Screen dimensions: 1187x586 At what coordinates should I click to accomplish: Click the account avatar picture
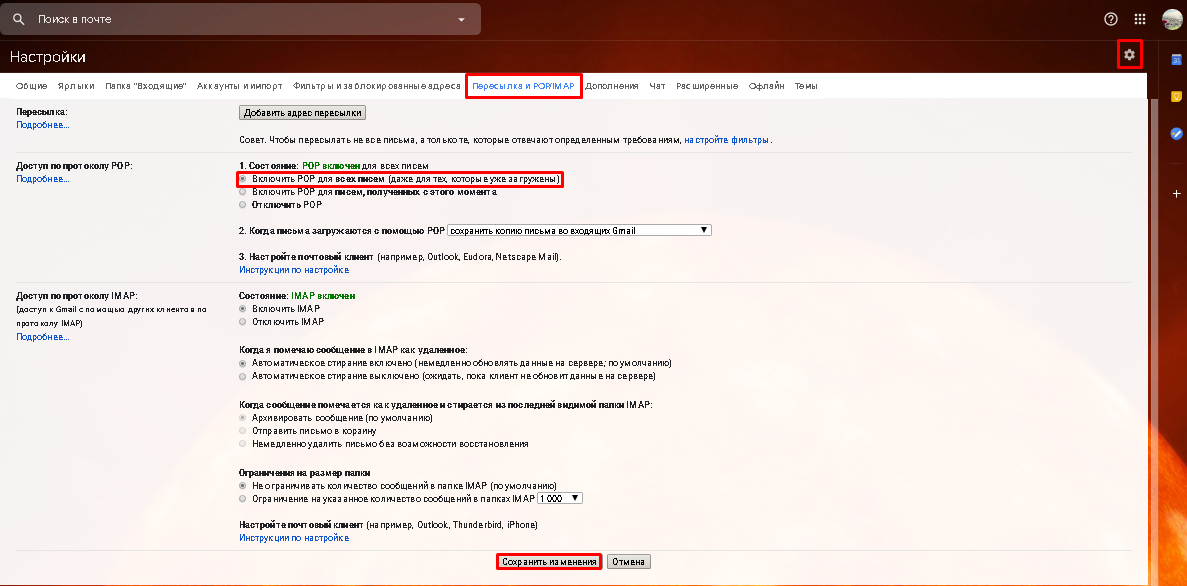click(x=1173, y=19)
